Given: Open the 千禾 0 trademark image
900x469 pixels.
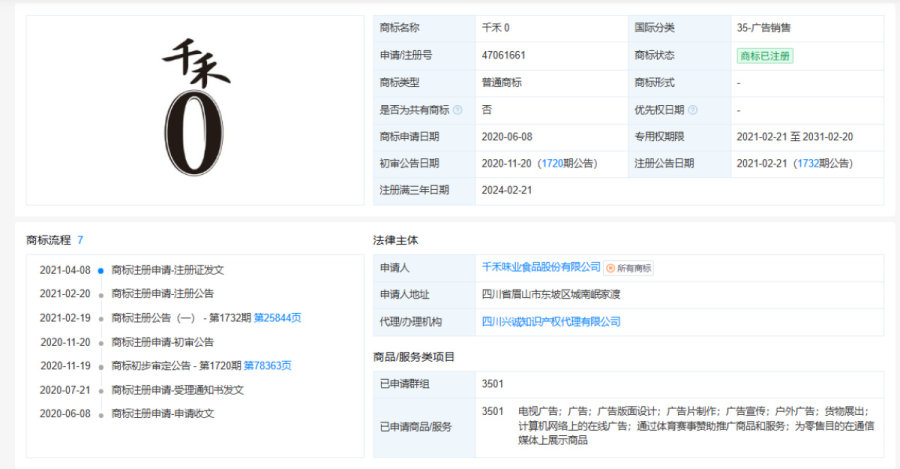Looking at the screenshot, I should [x=195, y=110].
